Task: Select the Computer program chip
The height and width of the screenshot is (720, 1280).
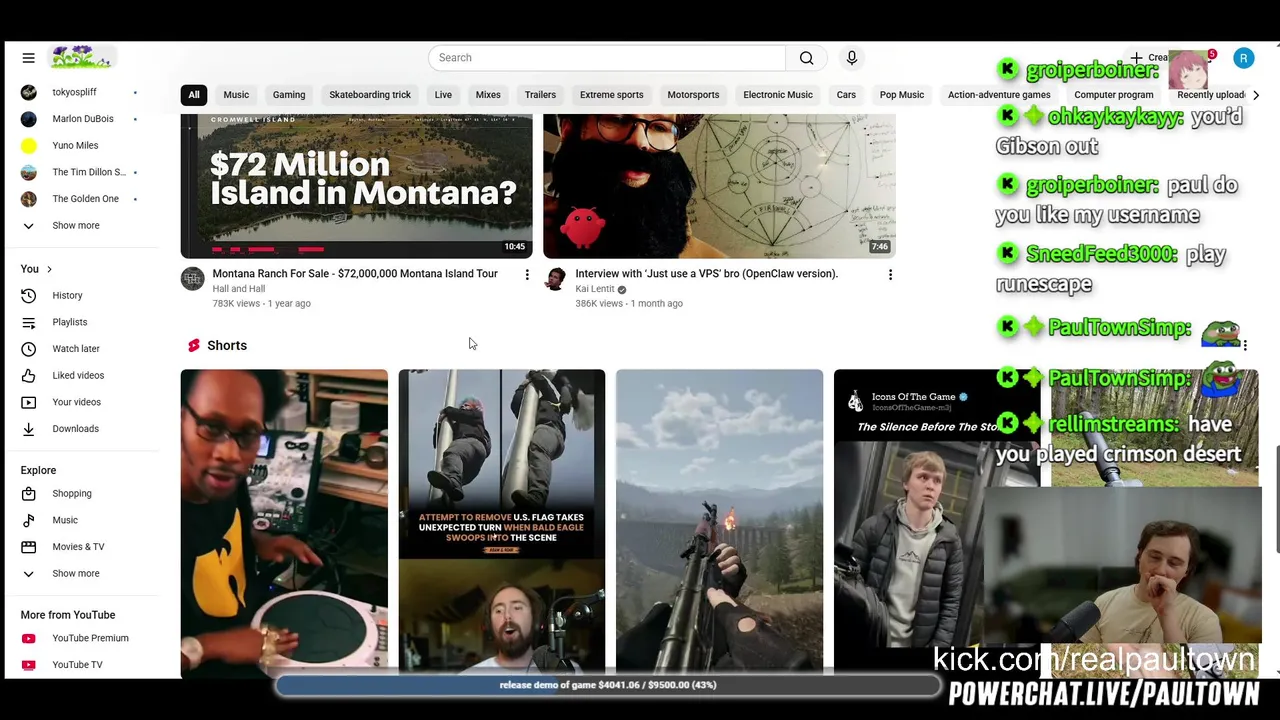Action: click(1114, 95)
